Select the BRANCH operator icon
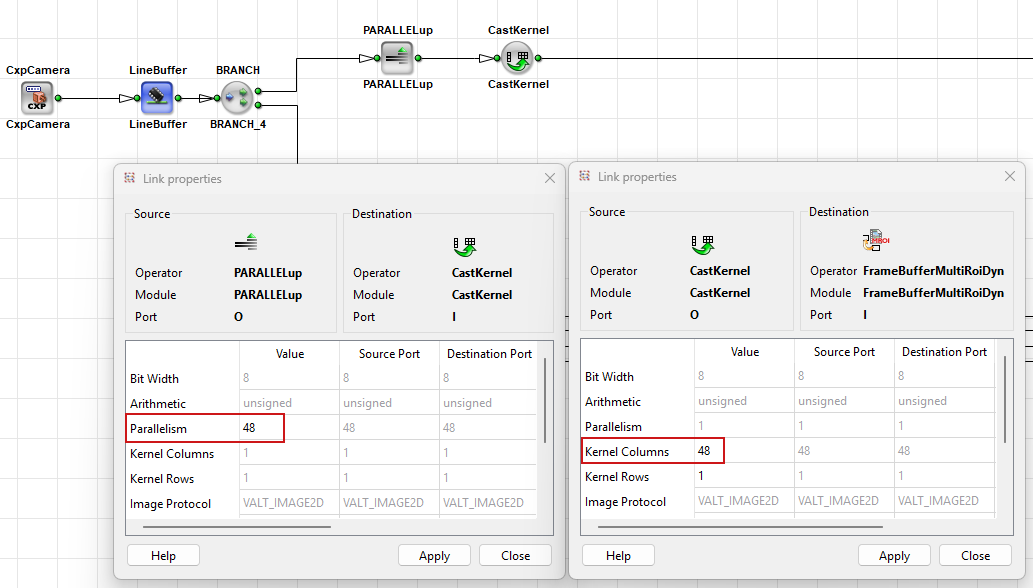Viewport: 1033px width, 588px height. coord(237,98)
